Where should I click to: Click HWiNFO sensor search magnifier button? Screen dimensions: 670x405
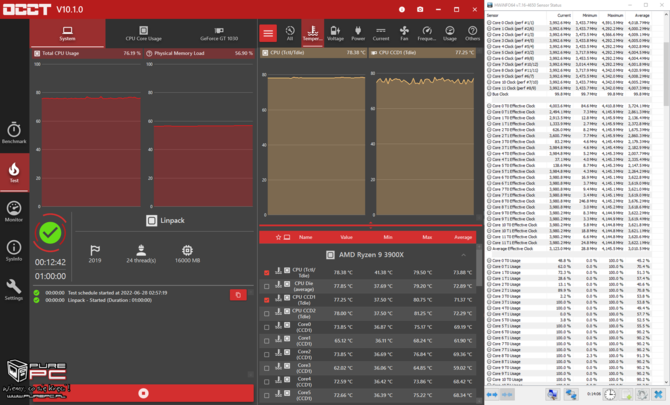pos(552,394)
